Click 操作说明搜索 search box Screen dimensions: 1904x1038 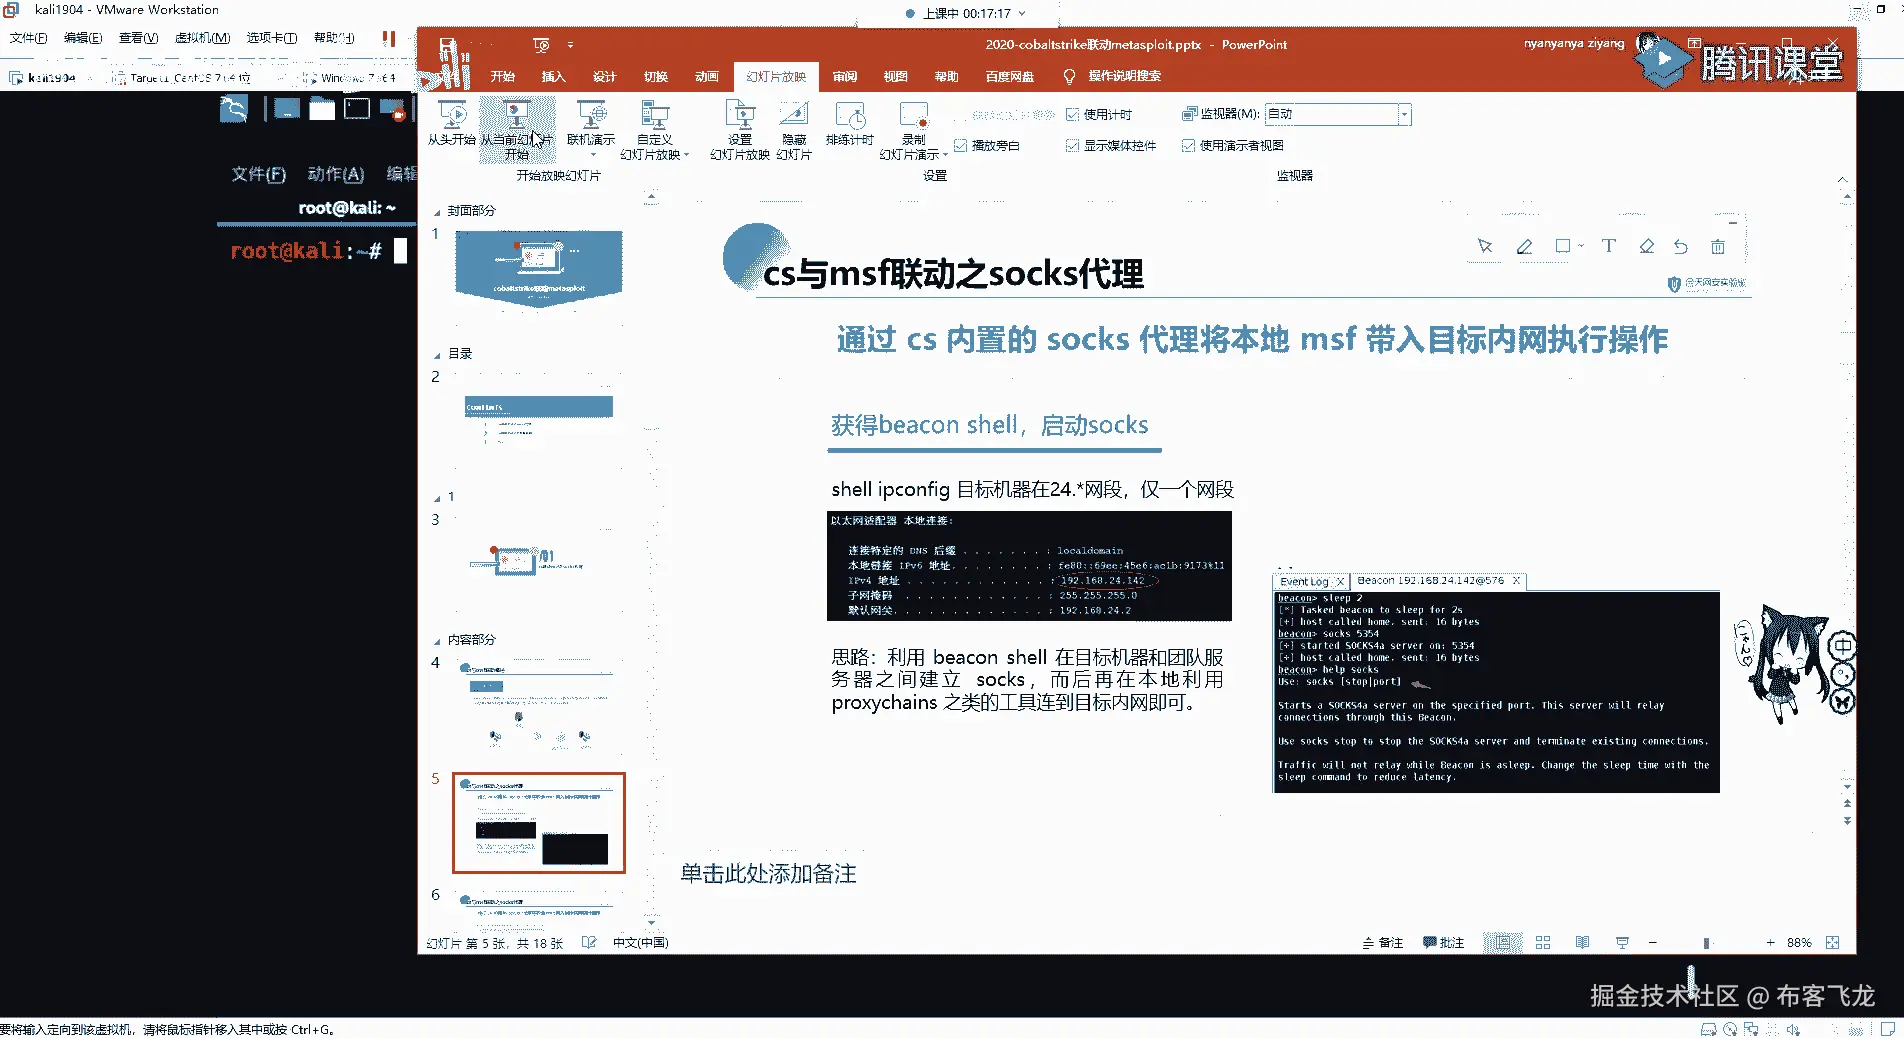click(1124, 77)
